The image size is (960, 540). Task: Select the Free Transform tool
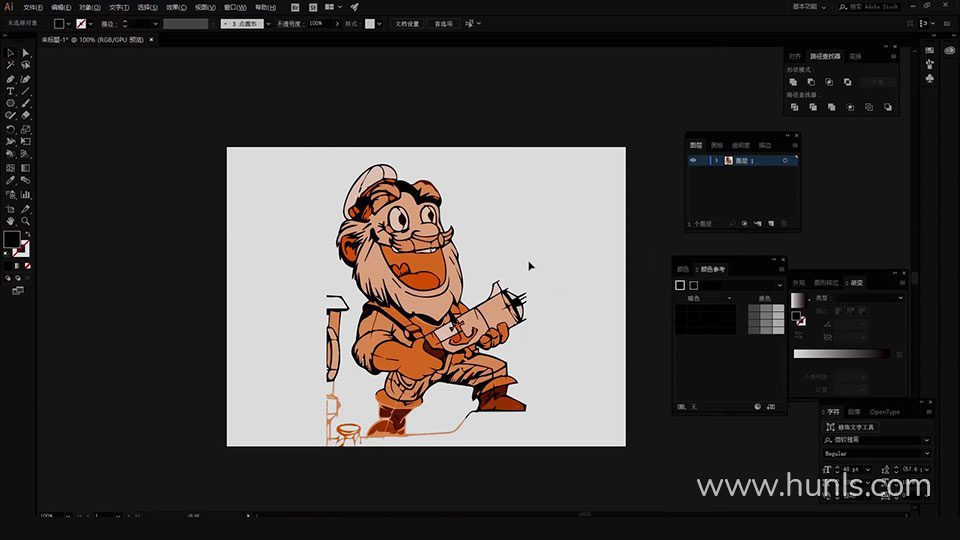click(26, 141)
